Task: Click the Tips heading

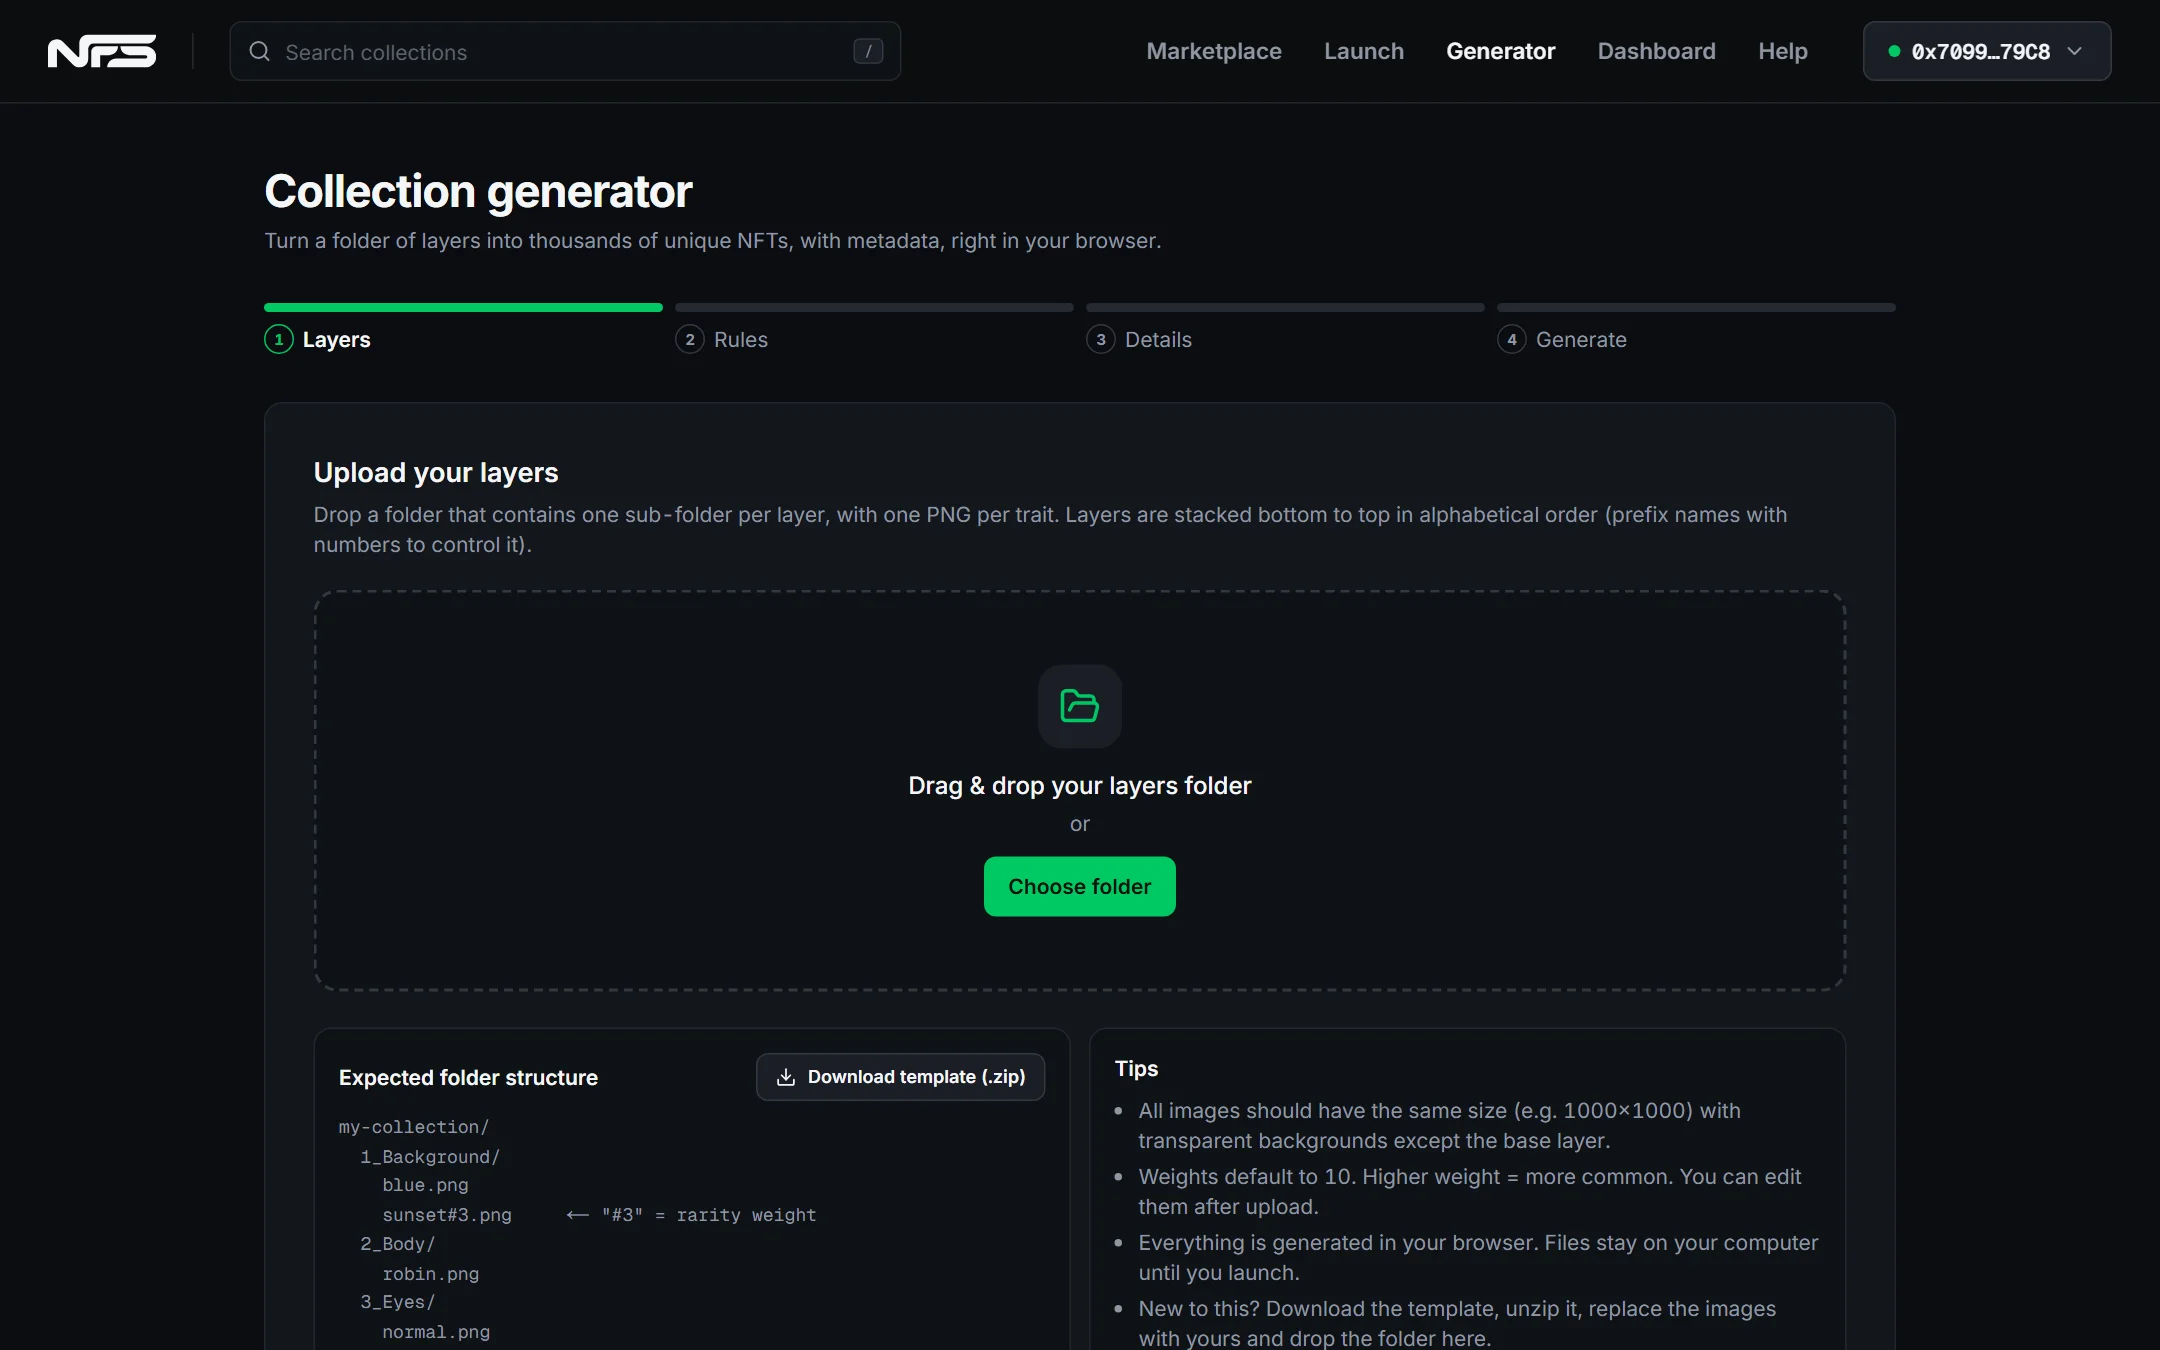Action: pyautogui.click(x=1136, y=1068)
